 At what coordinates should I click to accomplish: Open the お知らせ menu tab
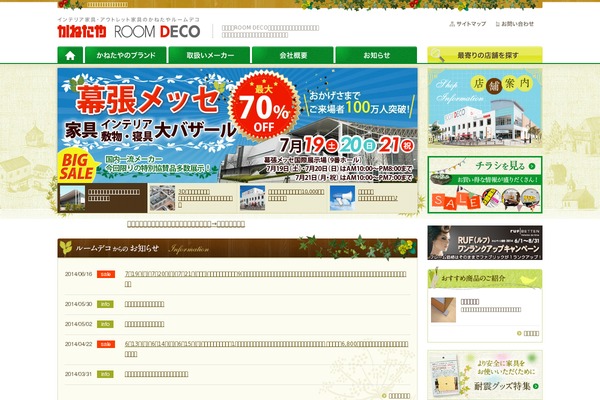tap(377, 55)
